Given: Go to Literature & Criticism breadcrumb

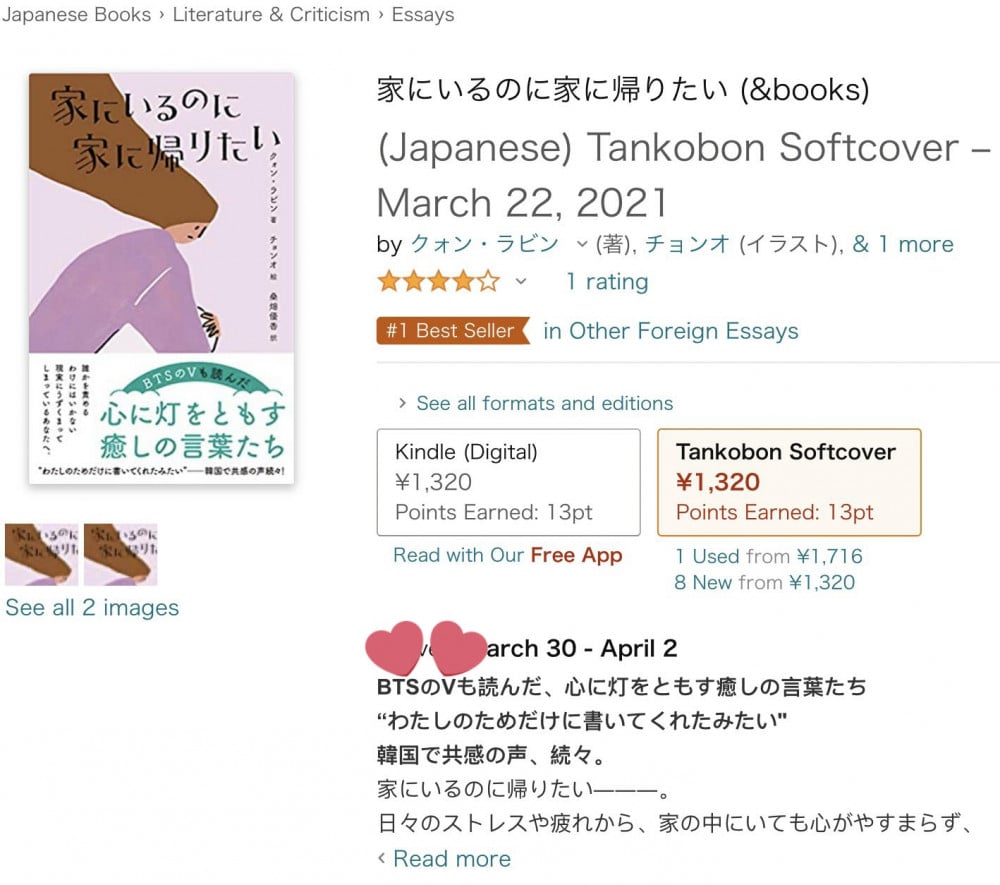Looking at the screenshot, I should tap(271, 14).
